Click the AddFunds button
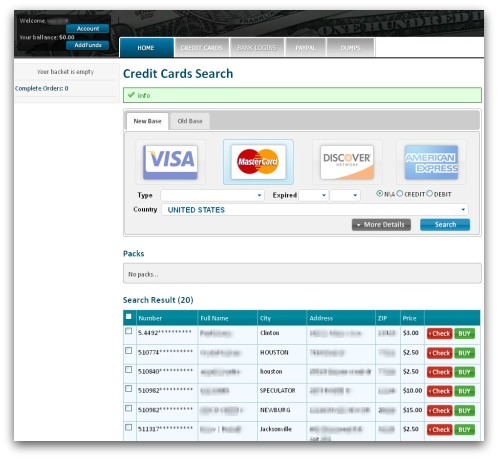Image resolution: width=498 pixels, height=459 pixels. point(88,45)
